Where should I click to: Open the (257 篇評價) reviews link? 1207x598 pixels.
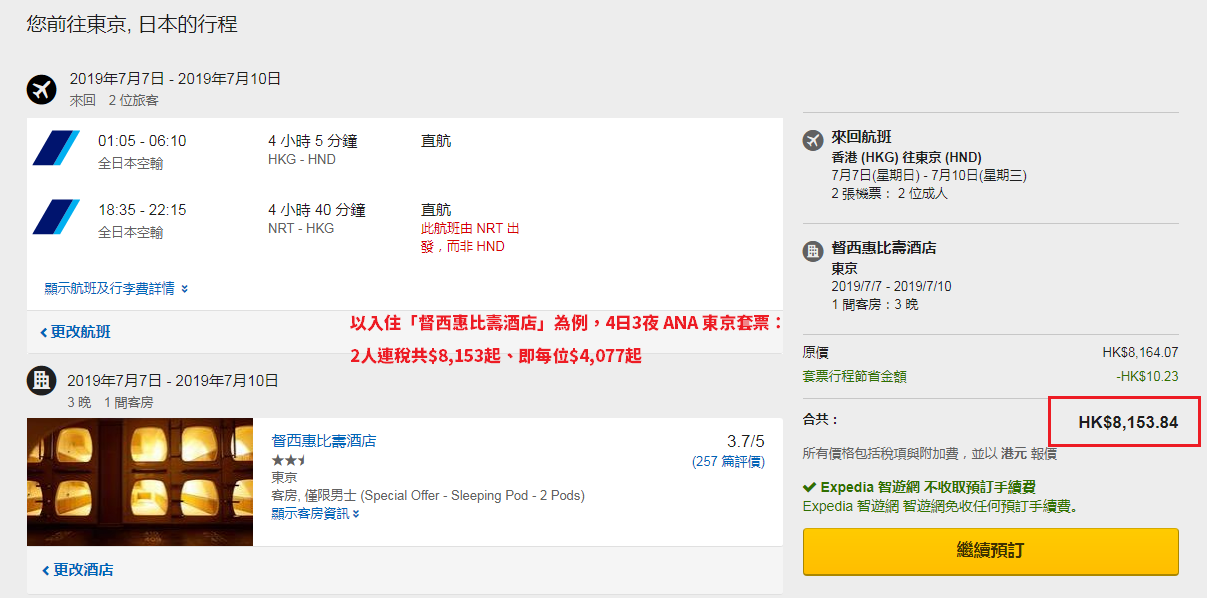tap(728, 462)
